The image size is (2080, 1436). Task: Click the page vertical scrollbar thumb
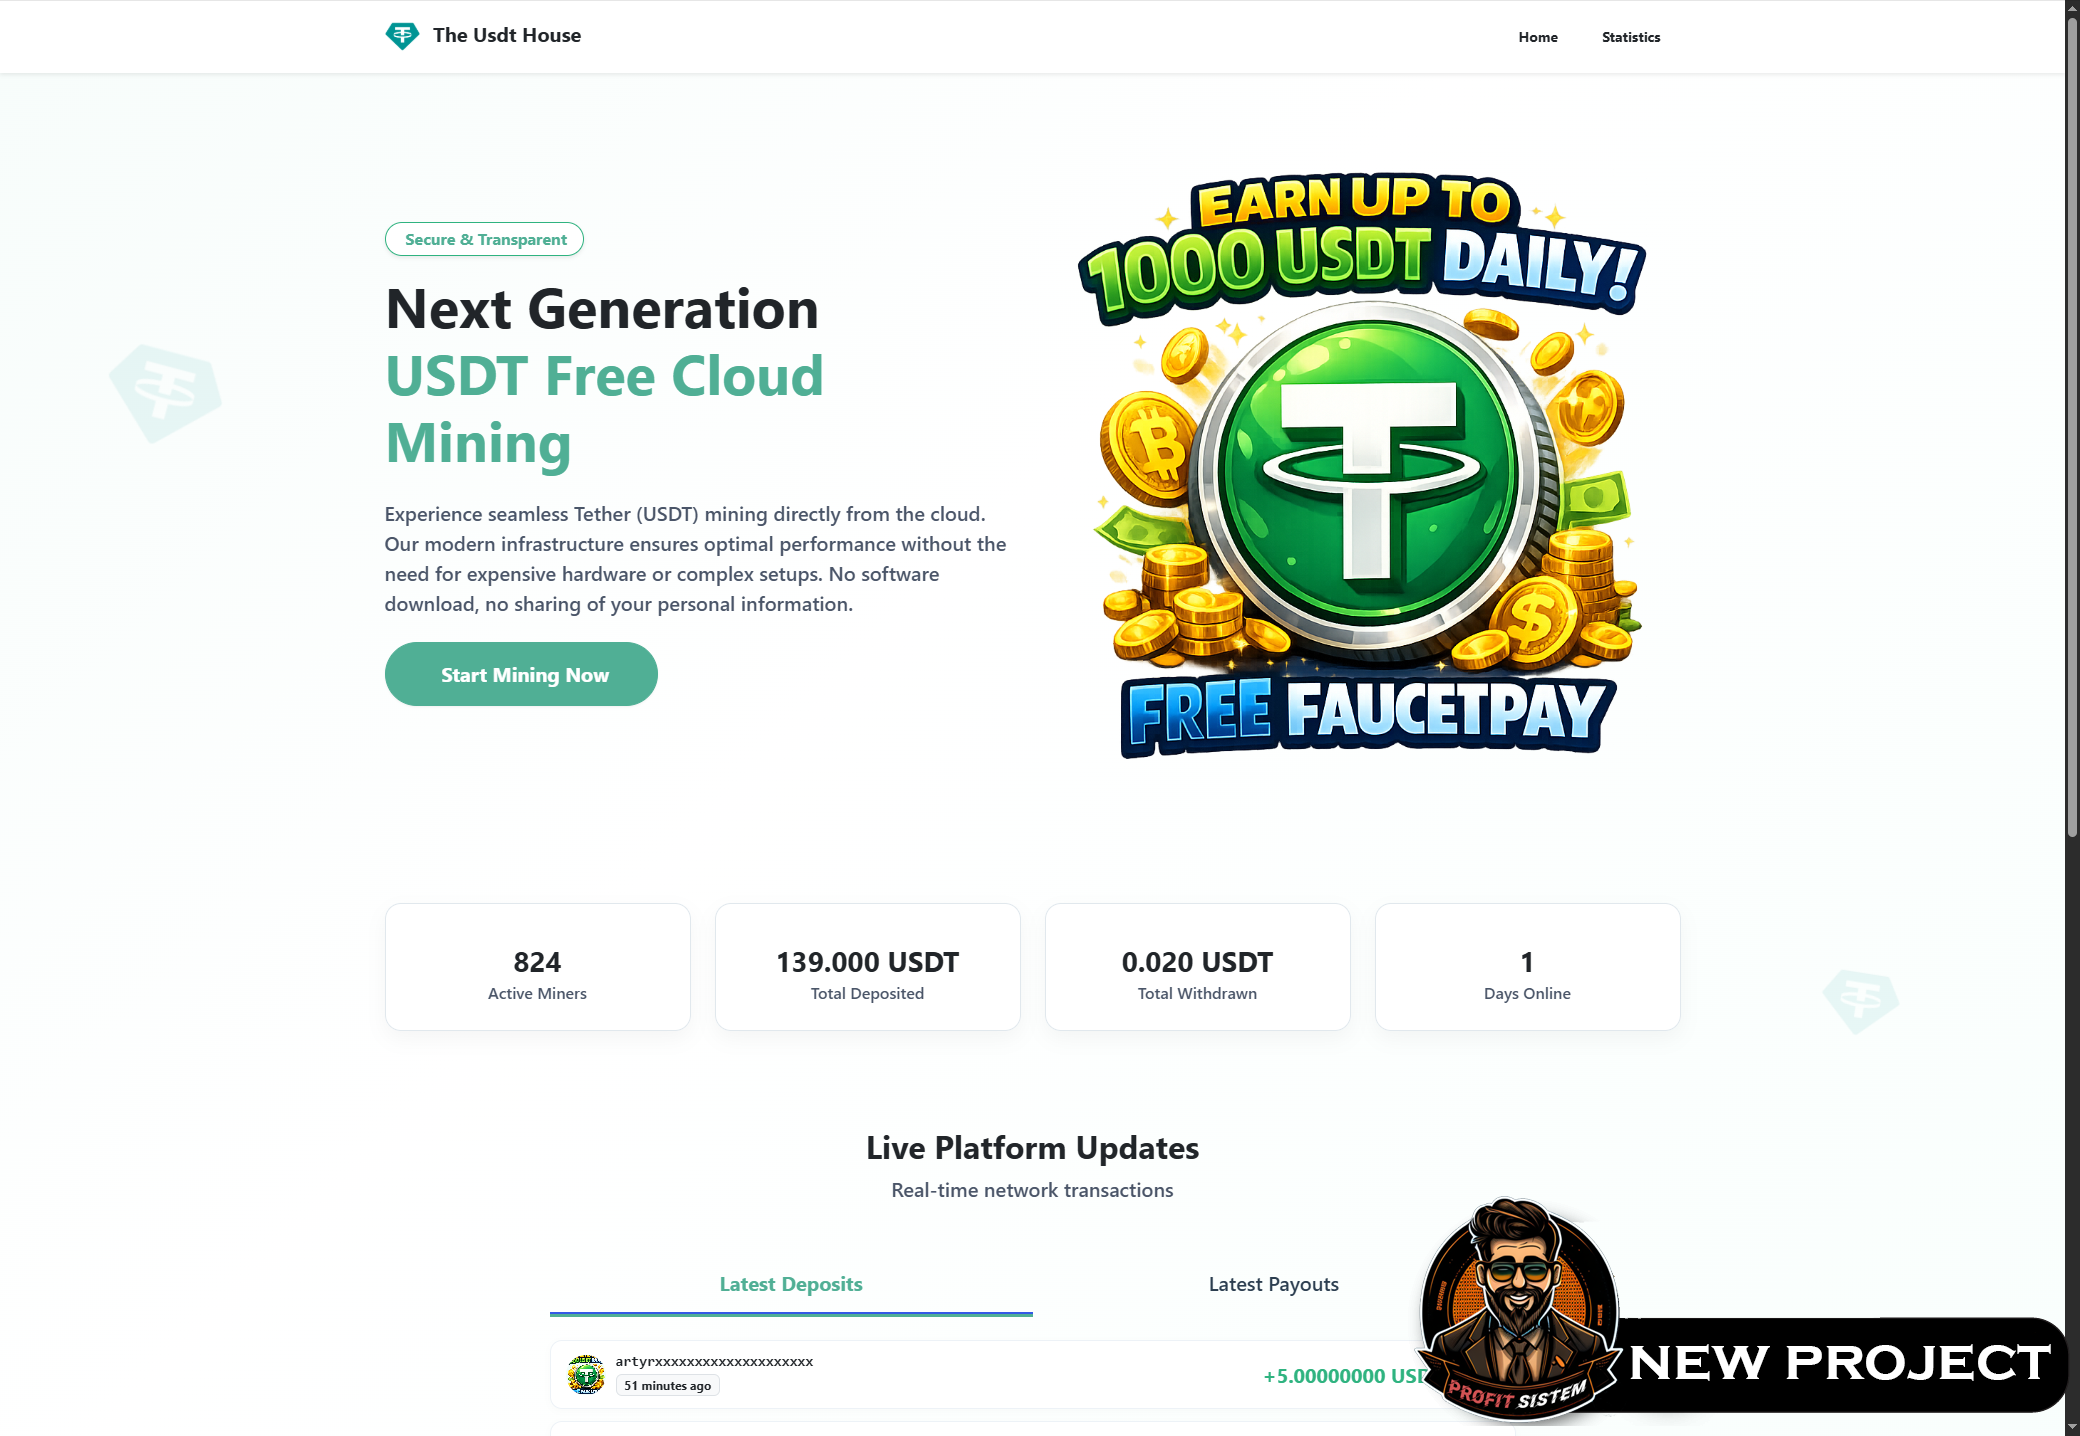2072,425
